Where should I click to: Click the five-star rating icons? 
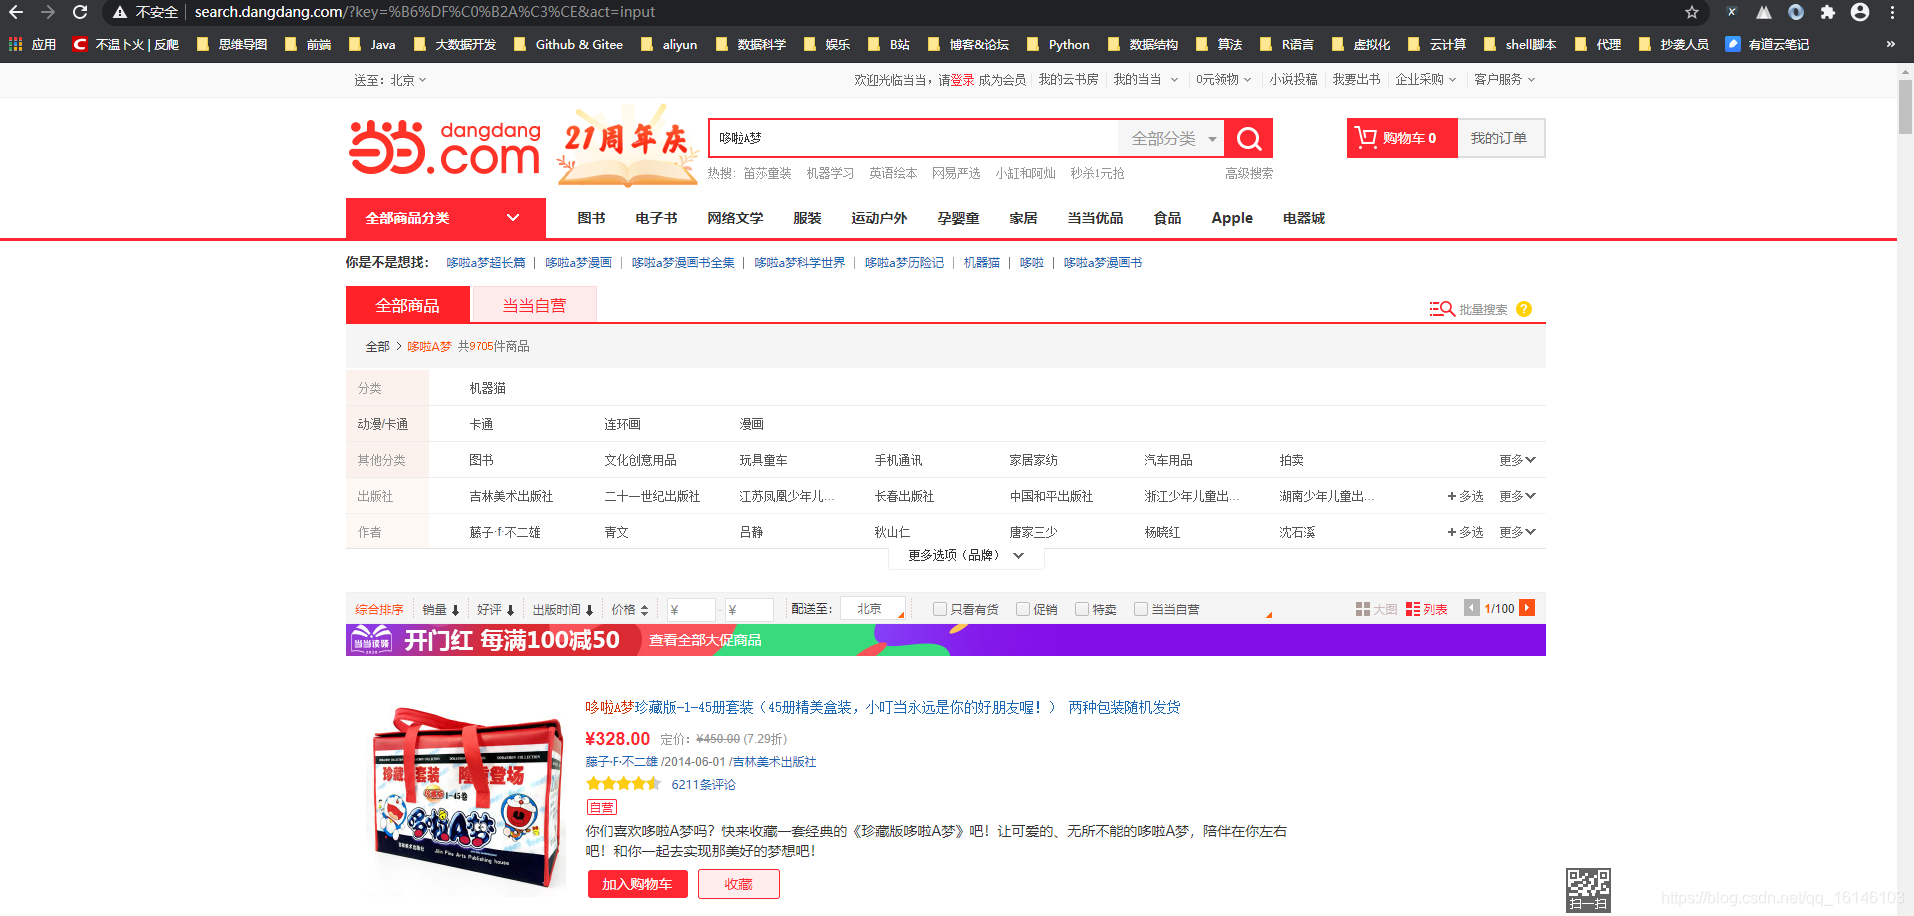[x=623, y=784]
